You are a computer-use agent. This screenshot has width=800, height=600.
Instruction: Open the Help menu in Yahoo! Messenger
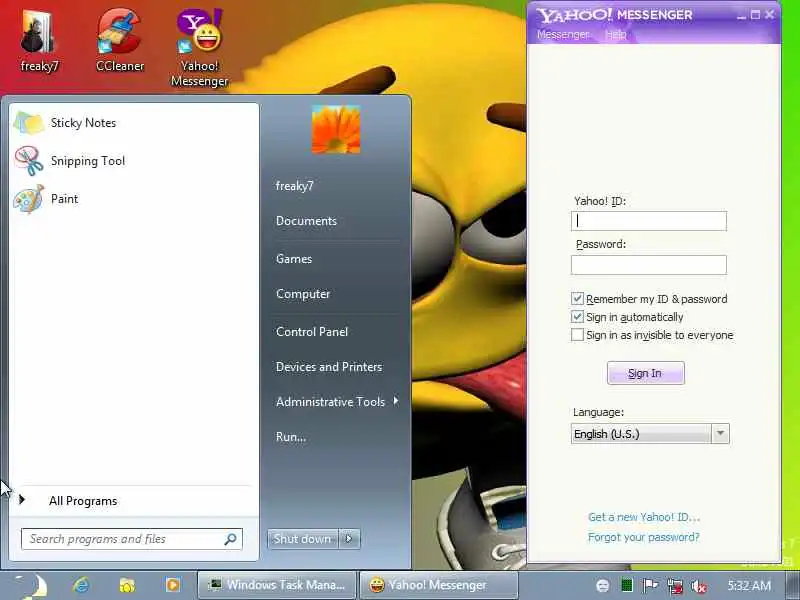coord(616,35)
